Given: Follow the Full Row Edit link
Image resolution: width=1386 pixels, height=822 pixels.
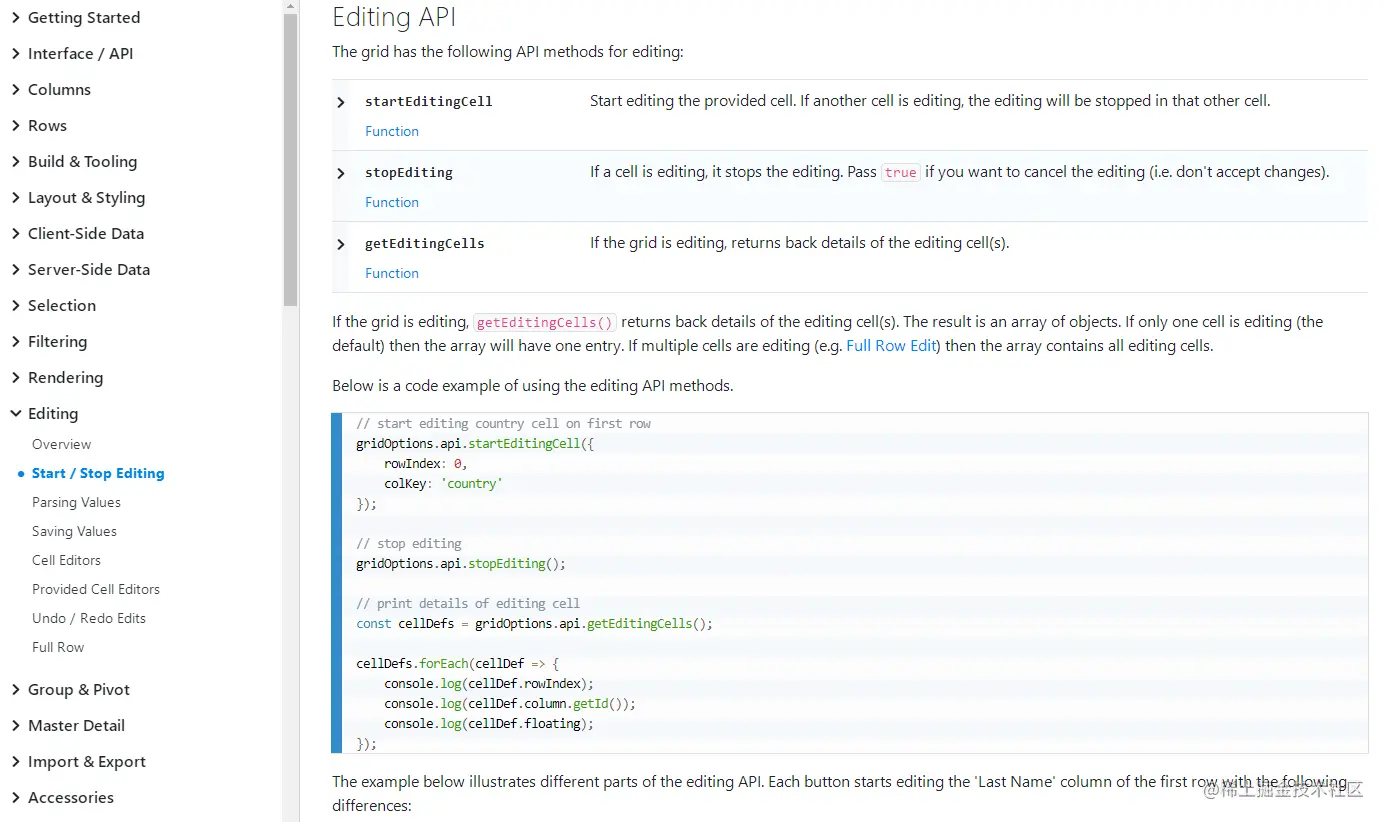Looking at the screenshot, I should point(891,346).
